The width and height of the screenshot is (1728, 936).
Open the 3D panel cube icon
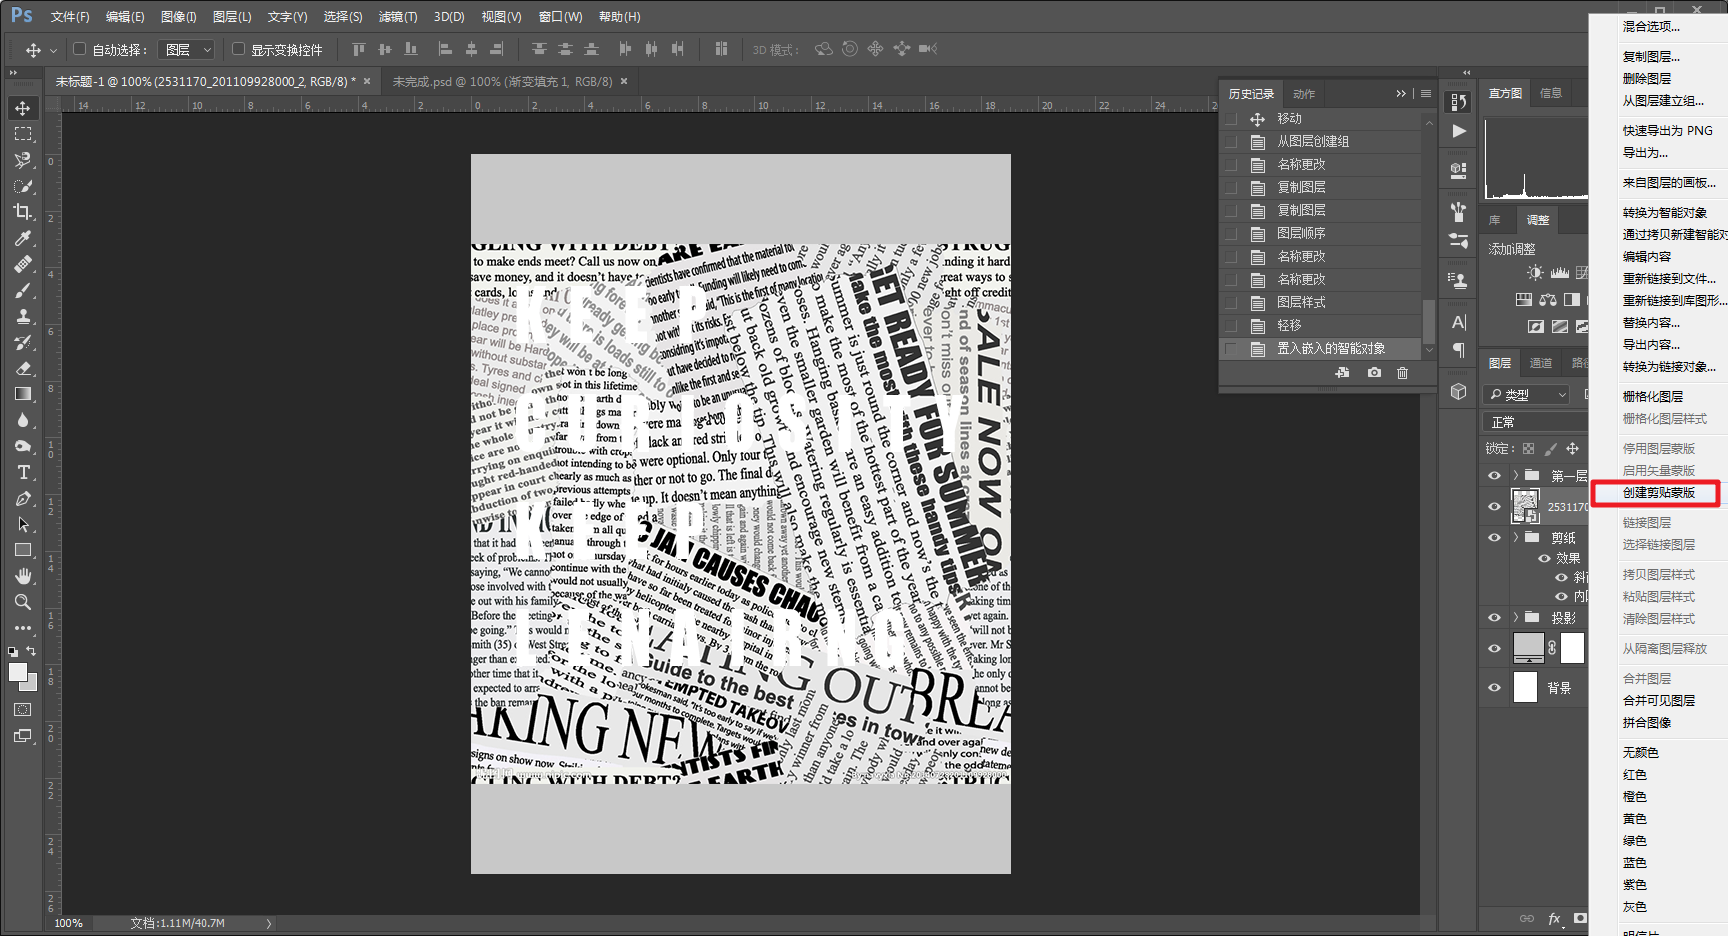pyautogui.click(x=1459, y=392)
